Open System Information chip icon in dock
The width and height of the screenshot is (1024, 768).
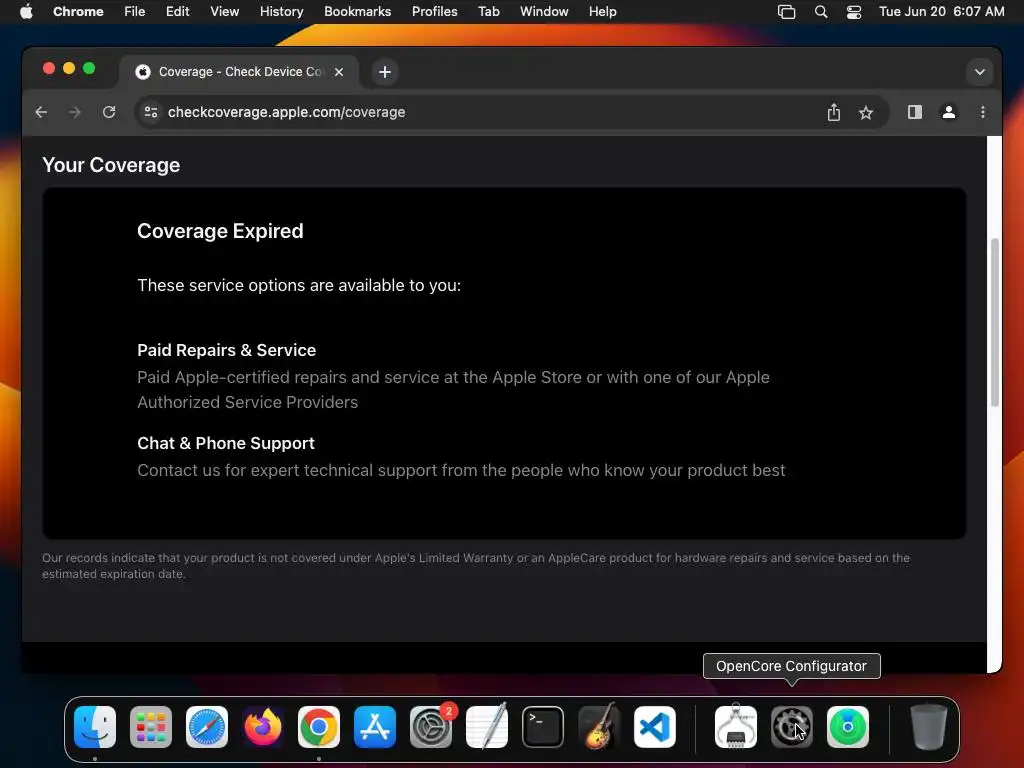coord(736,727)
